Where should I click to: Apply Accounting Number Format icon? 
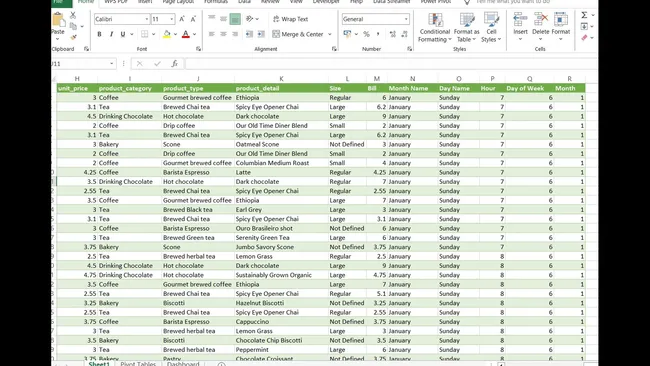(347, 34)
